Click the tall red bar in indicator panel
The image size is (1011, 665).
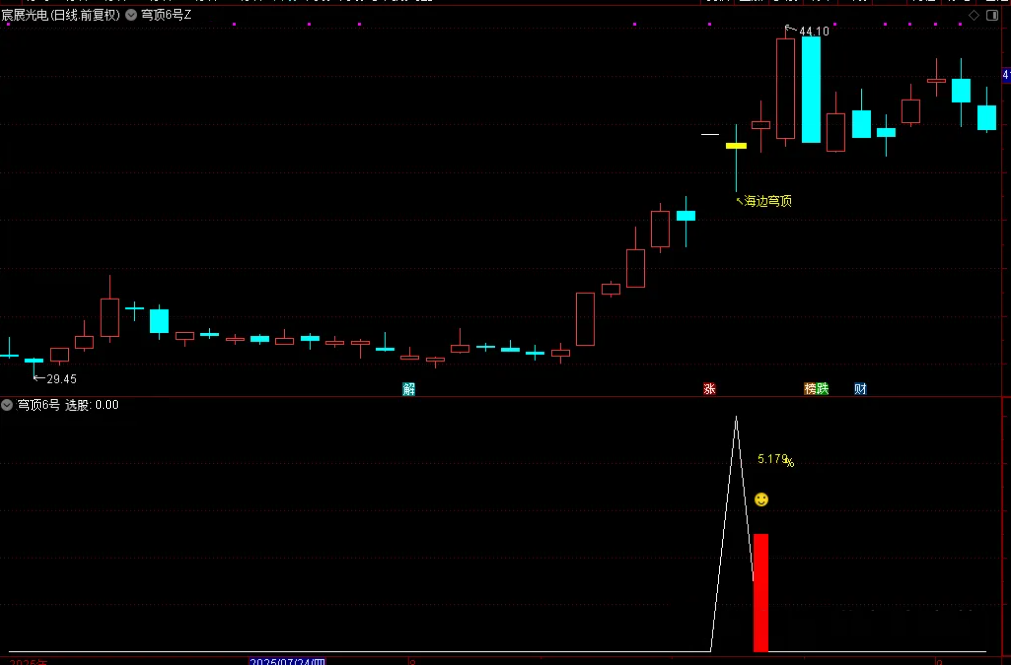[x=761, y=592]
